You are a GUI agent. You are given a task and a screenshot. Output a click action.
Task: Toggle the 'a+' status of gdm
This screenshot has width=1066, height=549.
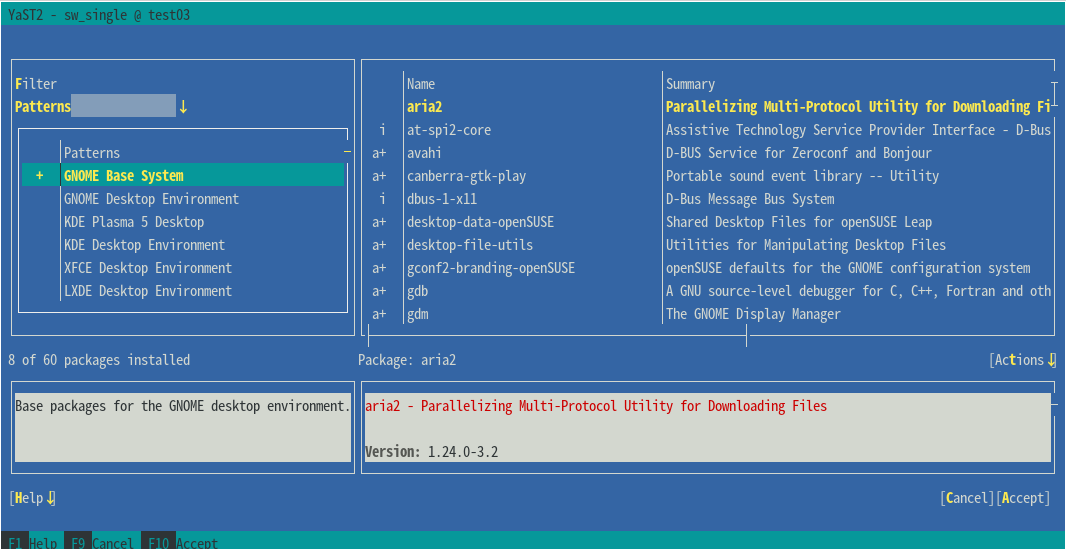[x=379, y=314]
